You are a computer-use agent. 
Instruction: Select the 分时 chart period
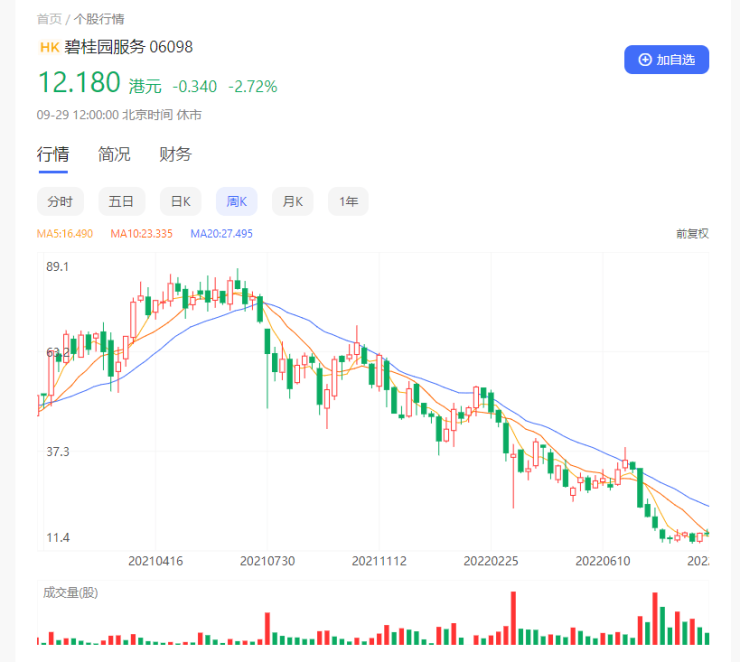click(x=60, y=201)
